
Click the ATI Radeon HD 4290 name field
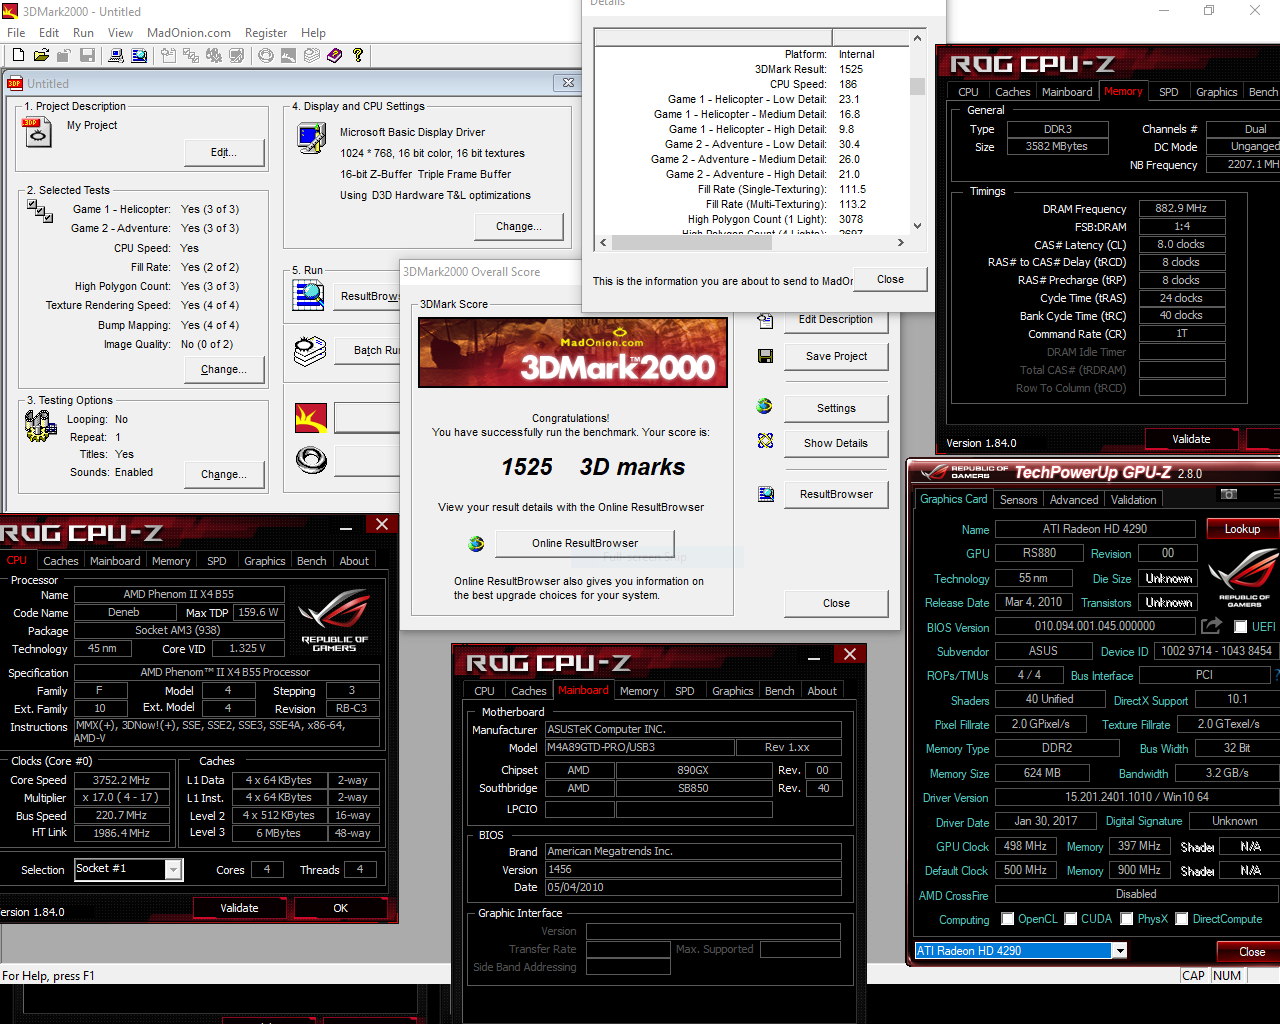point(1095,529)
